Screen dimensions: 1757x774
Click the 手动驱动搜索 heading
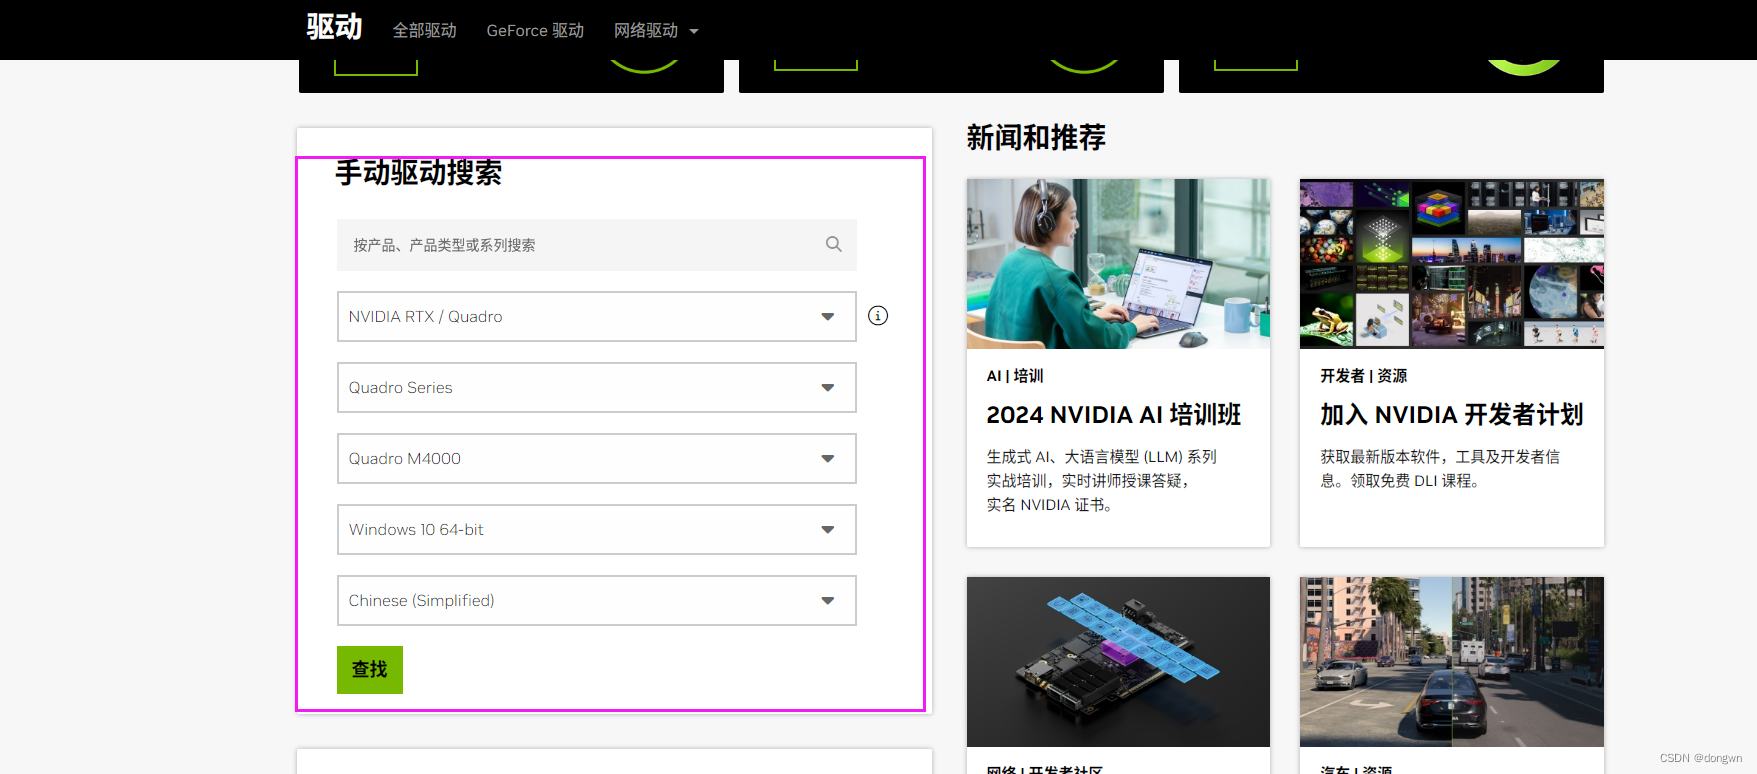[418, 173]
